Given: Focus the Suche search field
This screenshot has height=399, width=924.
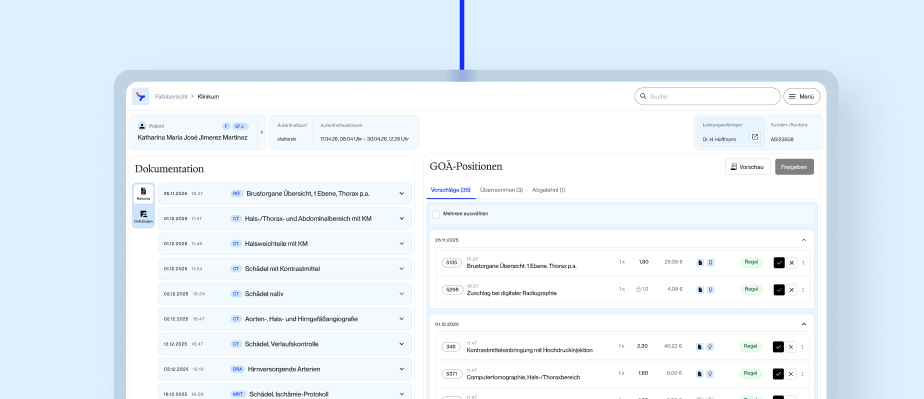Looking at the screenshot, I should 707,97.
